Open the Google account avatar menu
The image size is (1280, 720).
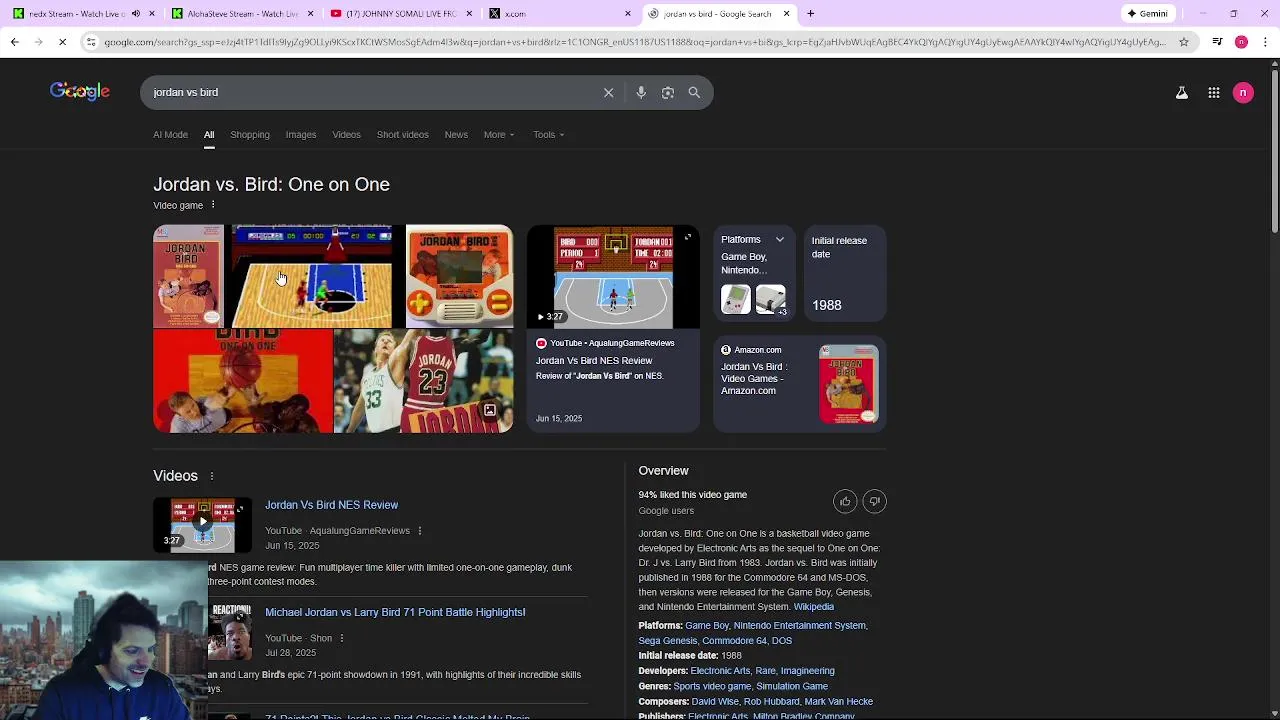[1243, 93]
